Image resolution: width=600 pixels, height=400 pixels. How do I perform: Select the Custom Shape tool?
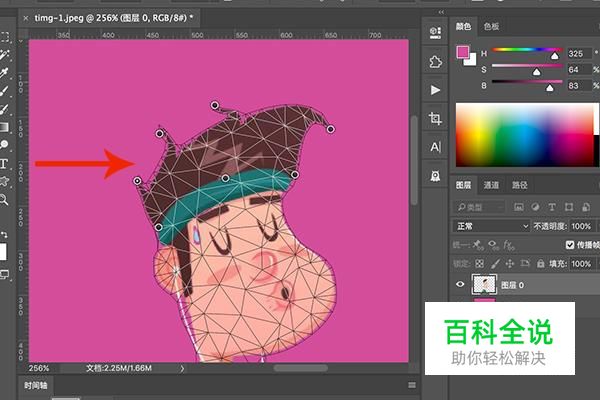[x=5, y=181]
